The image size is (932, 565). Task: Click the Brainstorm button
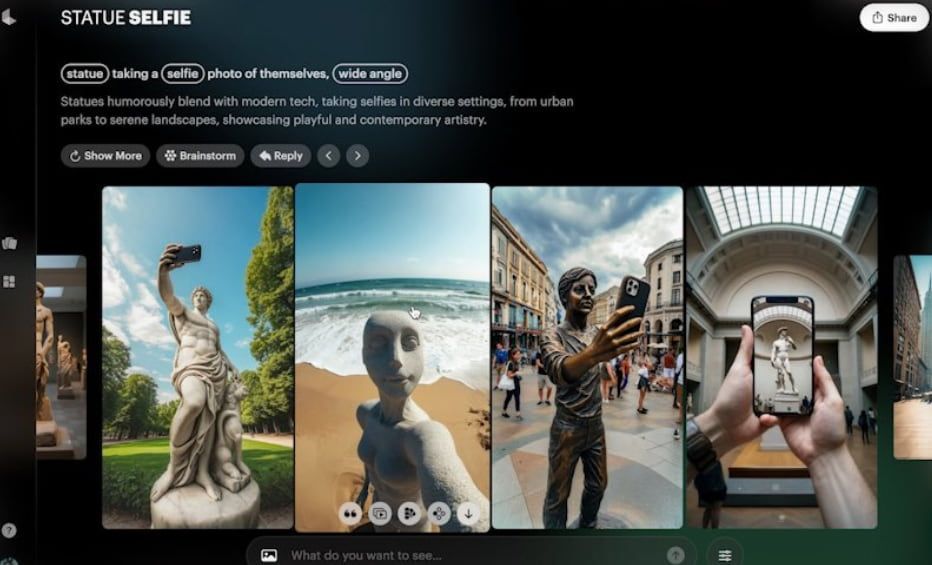(200, 156)
